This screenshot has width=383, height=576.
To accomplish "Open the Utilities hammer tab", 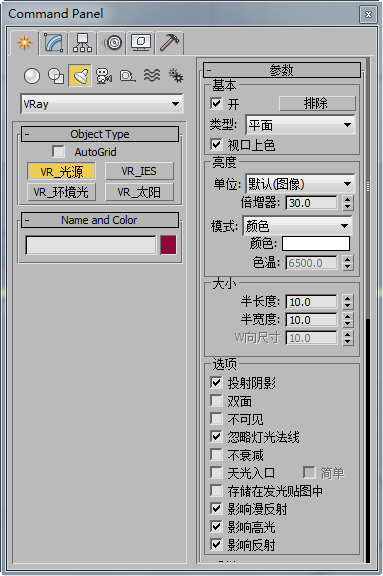I will click(x=170, y=43).
